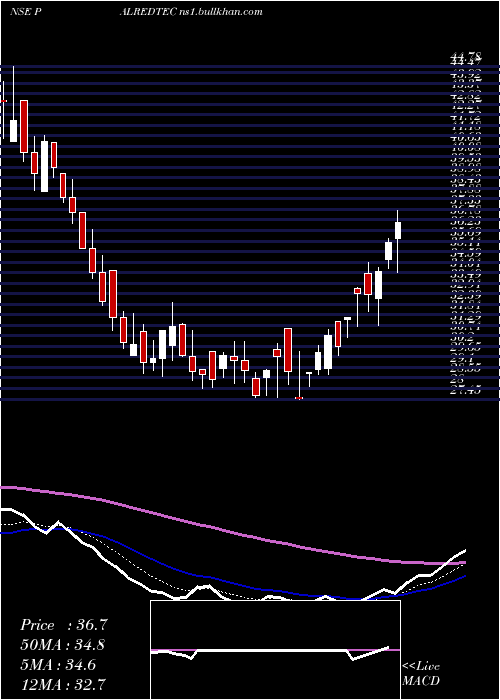
Task: Click the '<<Live MACD' label
Action: point(421,674)
